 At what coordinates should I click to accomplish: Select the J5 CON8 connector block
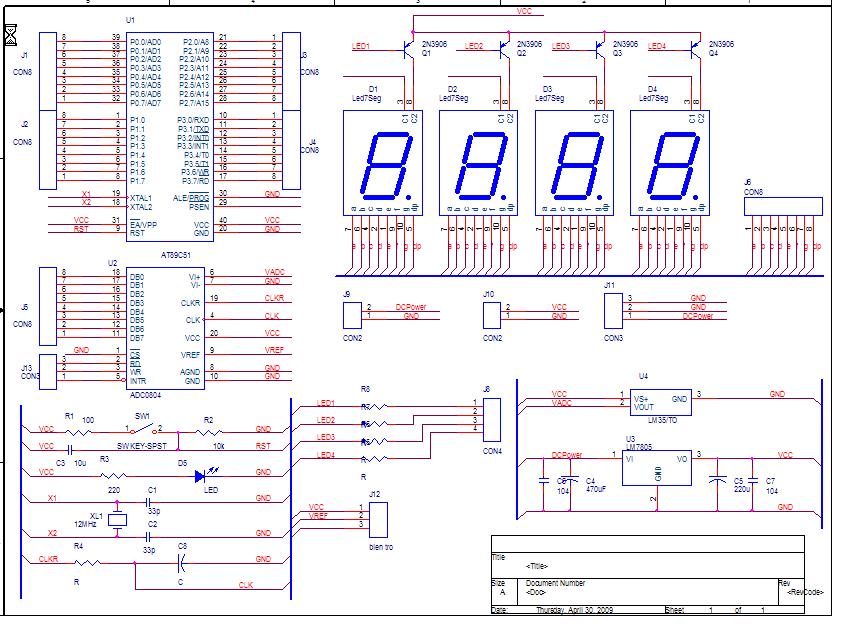coord(48,306)
